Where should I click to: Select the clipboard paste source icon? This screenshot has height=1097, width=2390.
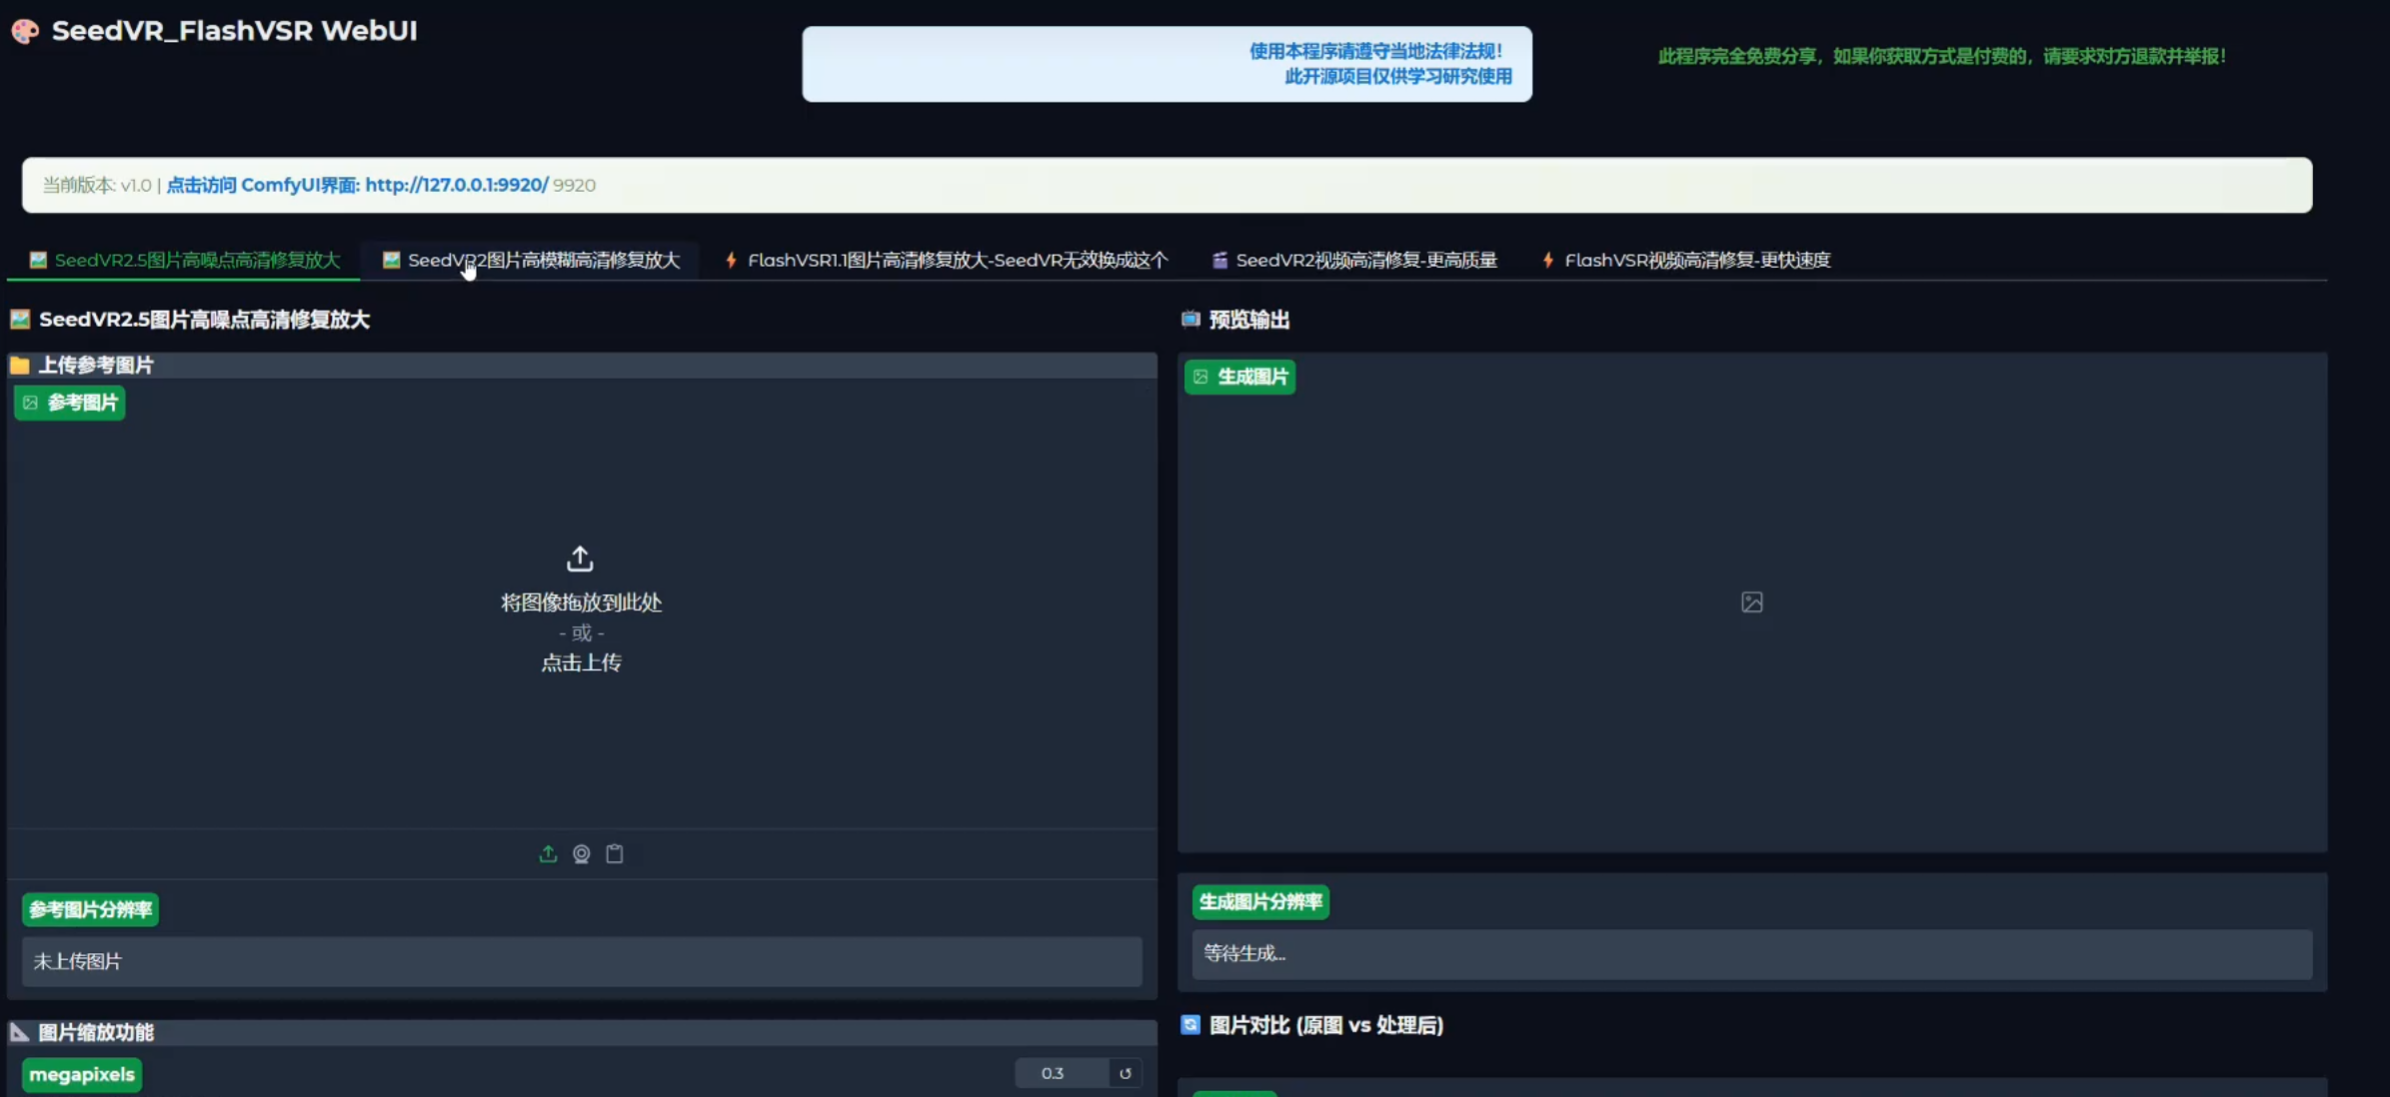click(x=615, y=853)
